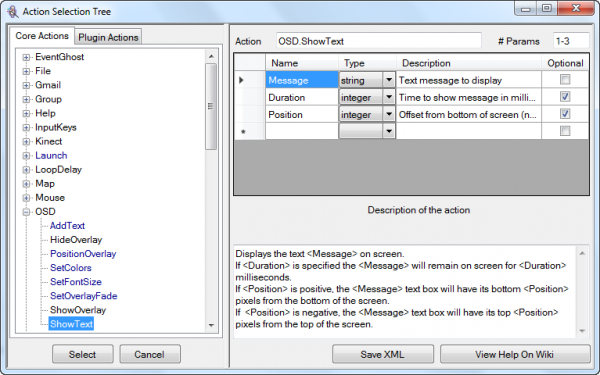Screen dimensions: 600x375
Task: Click the Action Selection Tree title bar icon
Action: click(x=12, y=11)
